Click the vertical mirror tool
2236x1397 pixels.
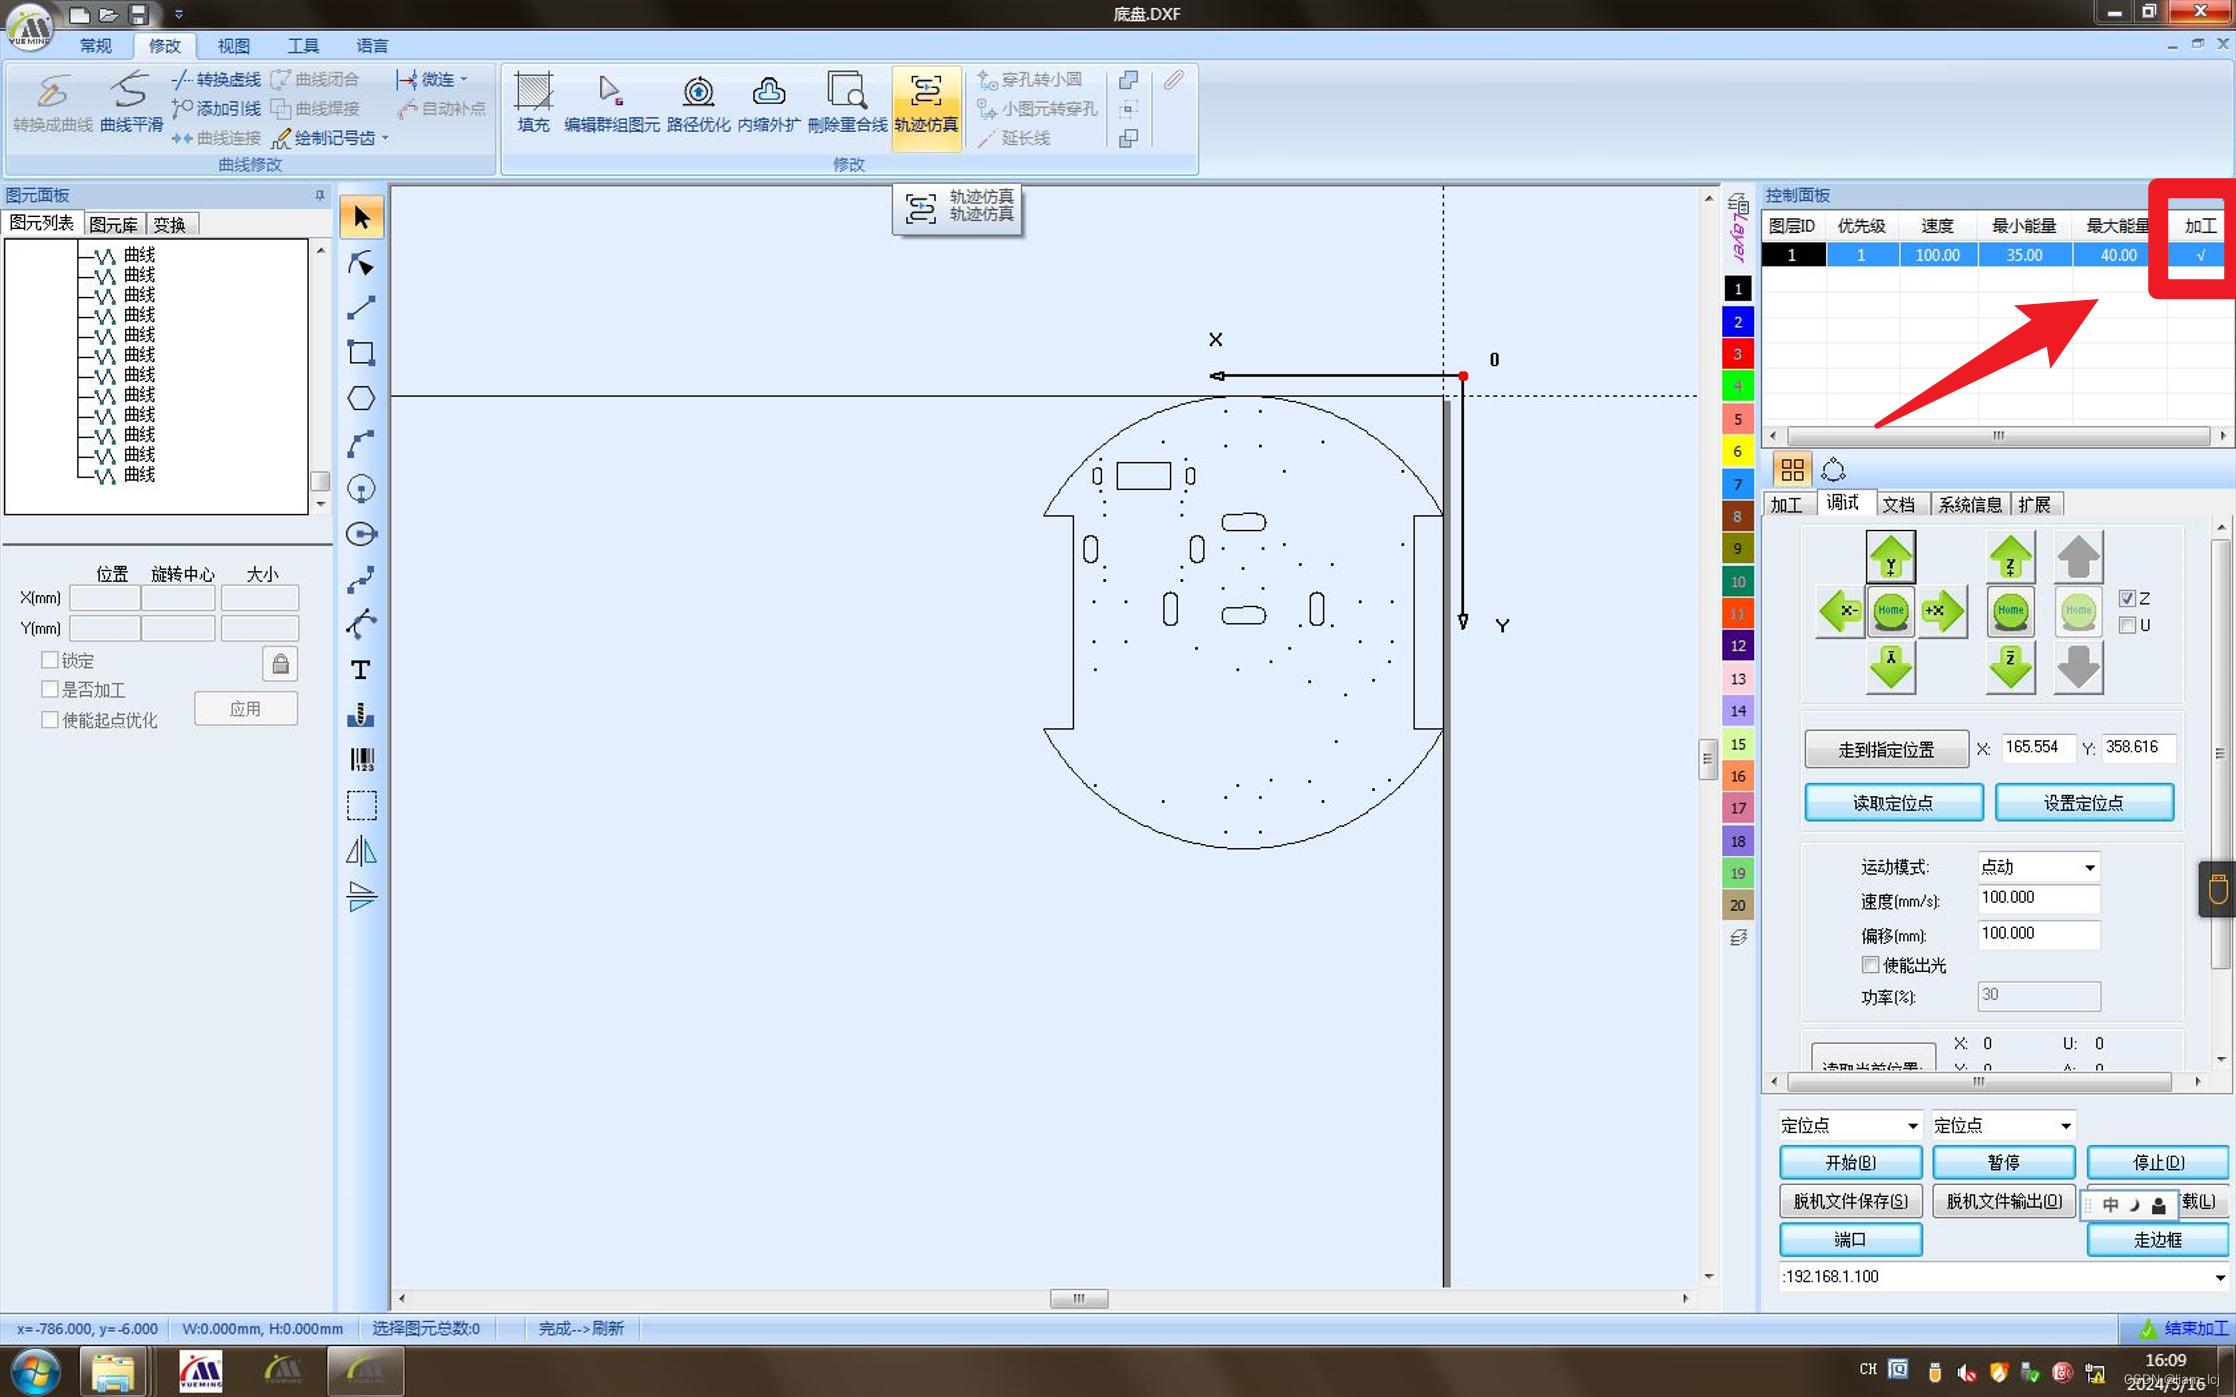[361, 896]
